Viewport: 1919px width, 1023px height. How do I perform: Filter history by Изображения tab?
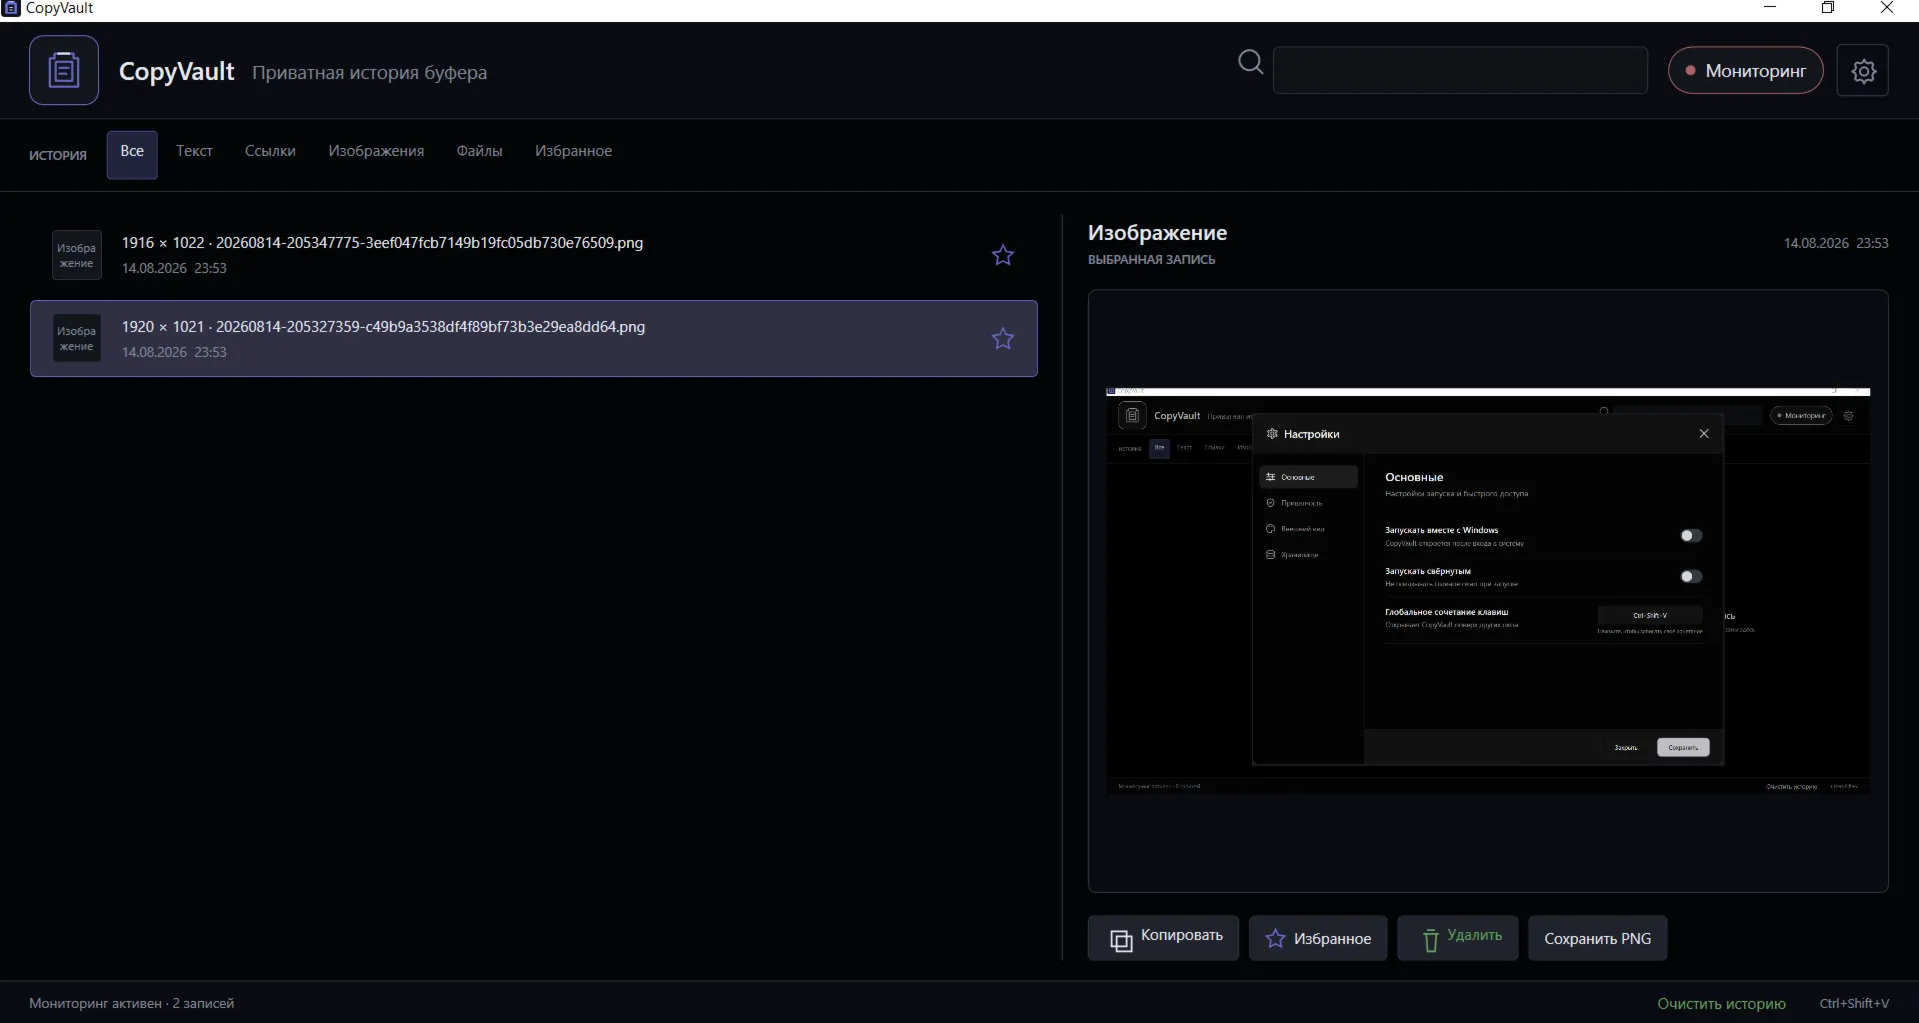376,151
